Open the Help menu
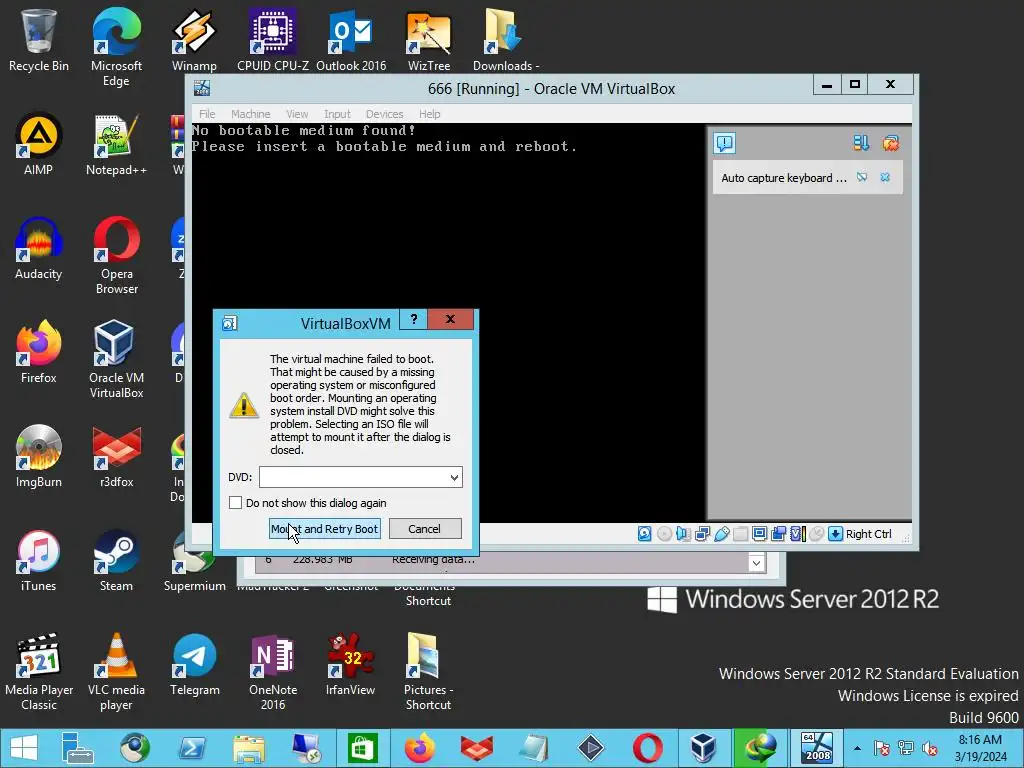This screenshot has height=768, width=1024. click(429, 114)
